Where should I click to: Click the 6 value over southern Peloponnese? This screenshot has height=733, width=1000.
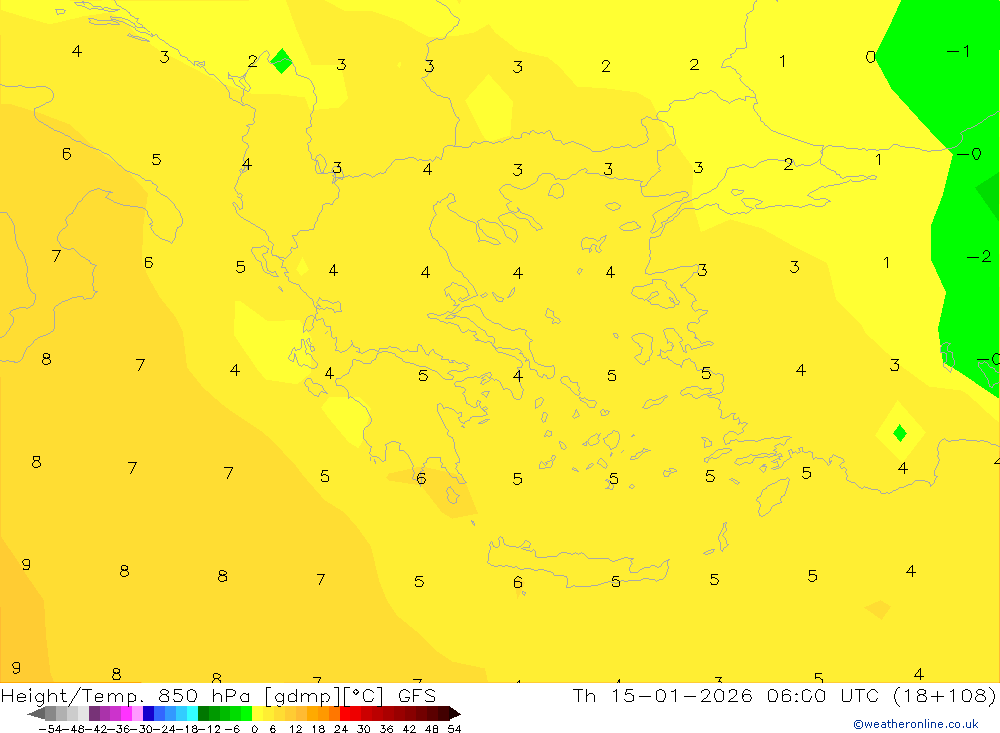[421, 478]
